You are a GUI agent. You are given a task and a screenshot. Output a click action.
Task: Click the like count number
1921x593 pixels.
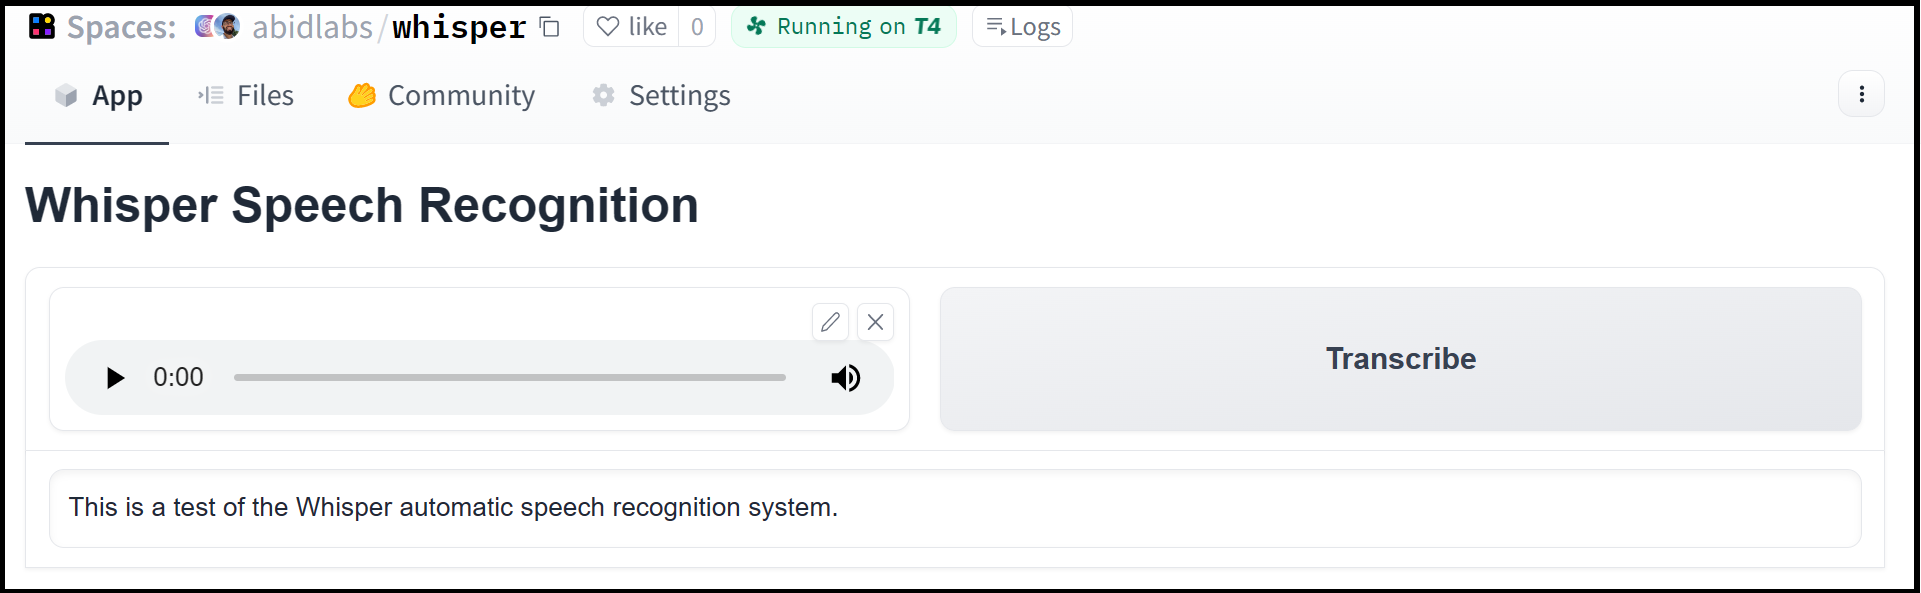(x=697, y=27)
